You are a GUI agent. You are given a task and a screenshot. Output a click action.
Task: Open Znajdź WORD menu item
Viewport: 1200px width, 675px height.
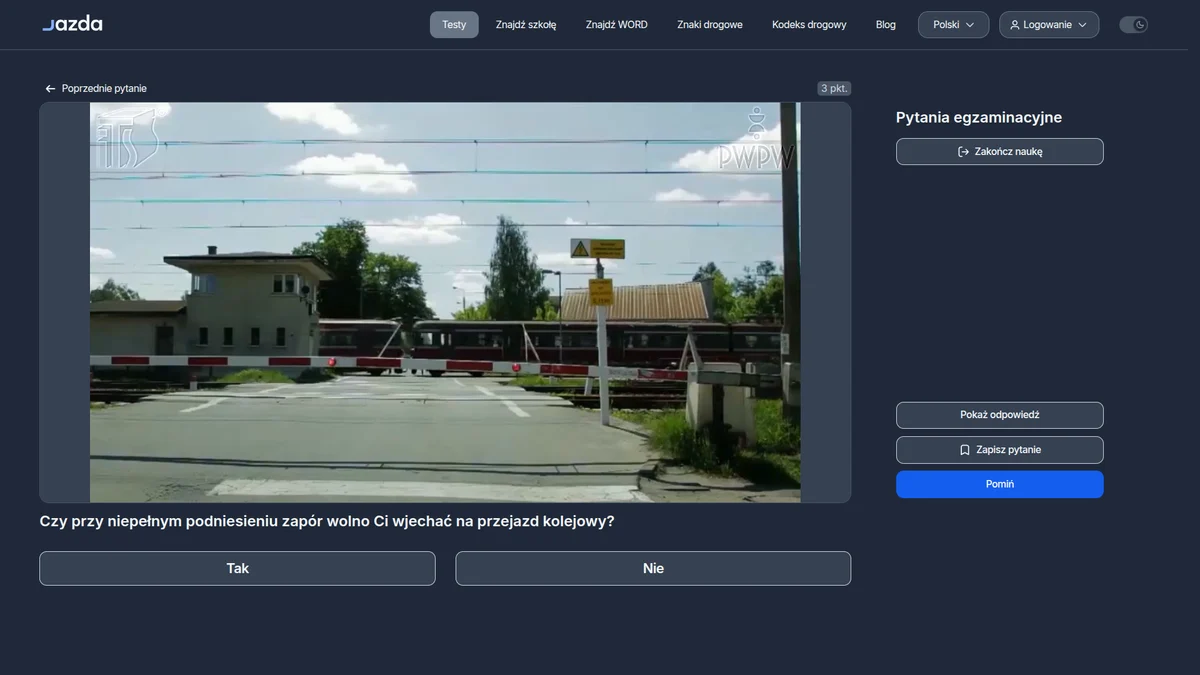(x=617, y=25)
